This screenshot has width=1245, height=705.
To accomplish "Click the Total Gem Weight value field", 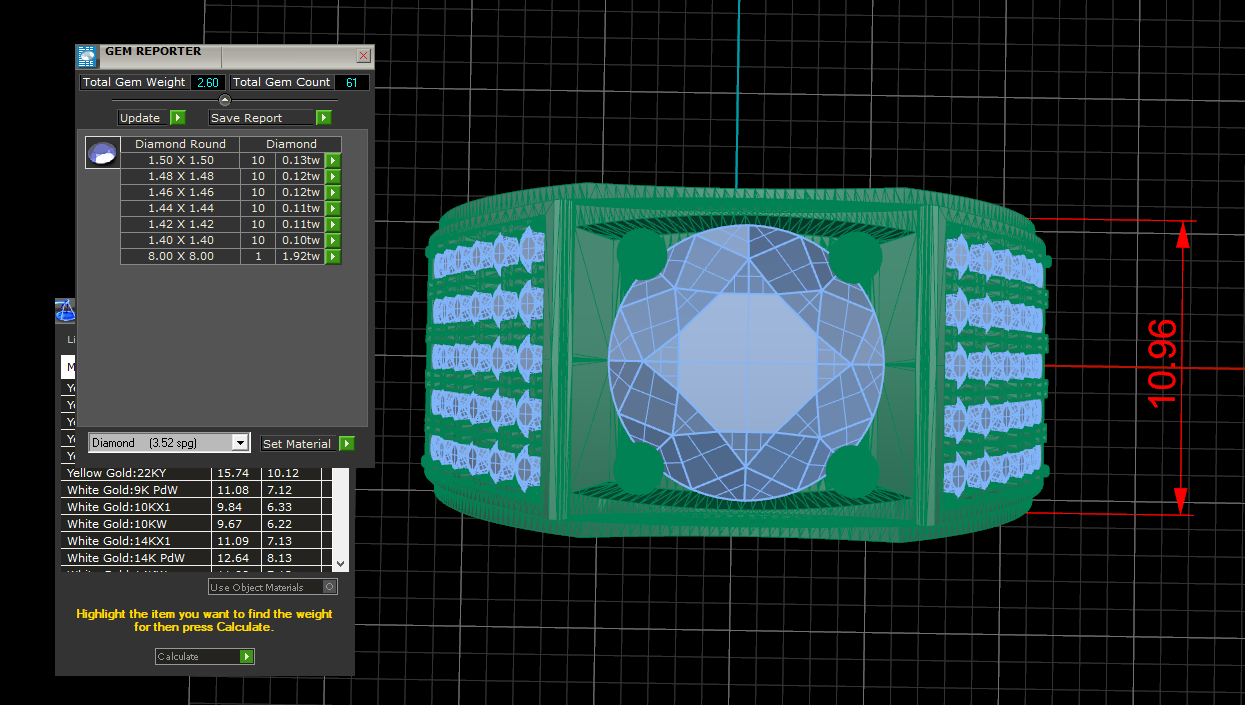I will coord(207,83).
